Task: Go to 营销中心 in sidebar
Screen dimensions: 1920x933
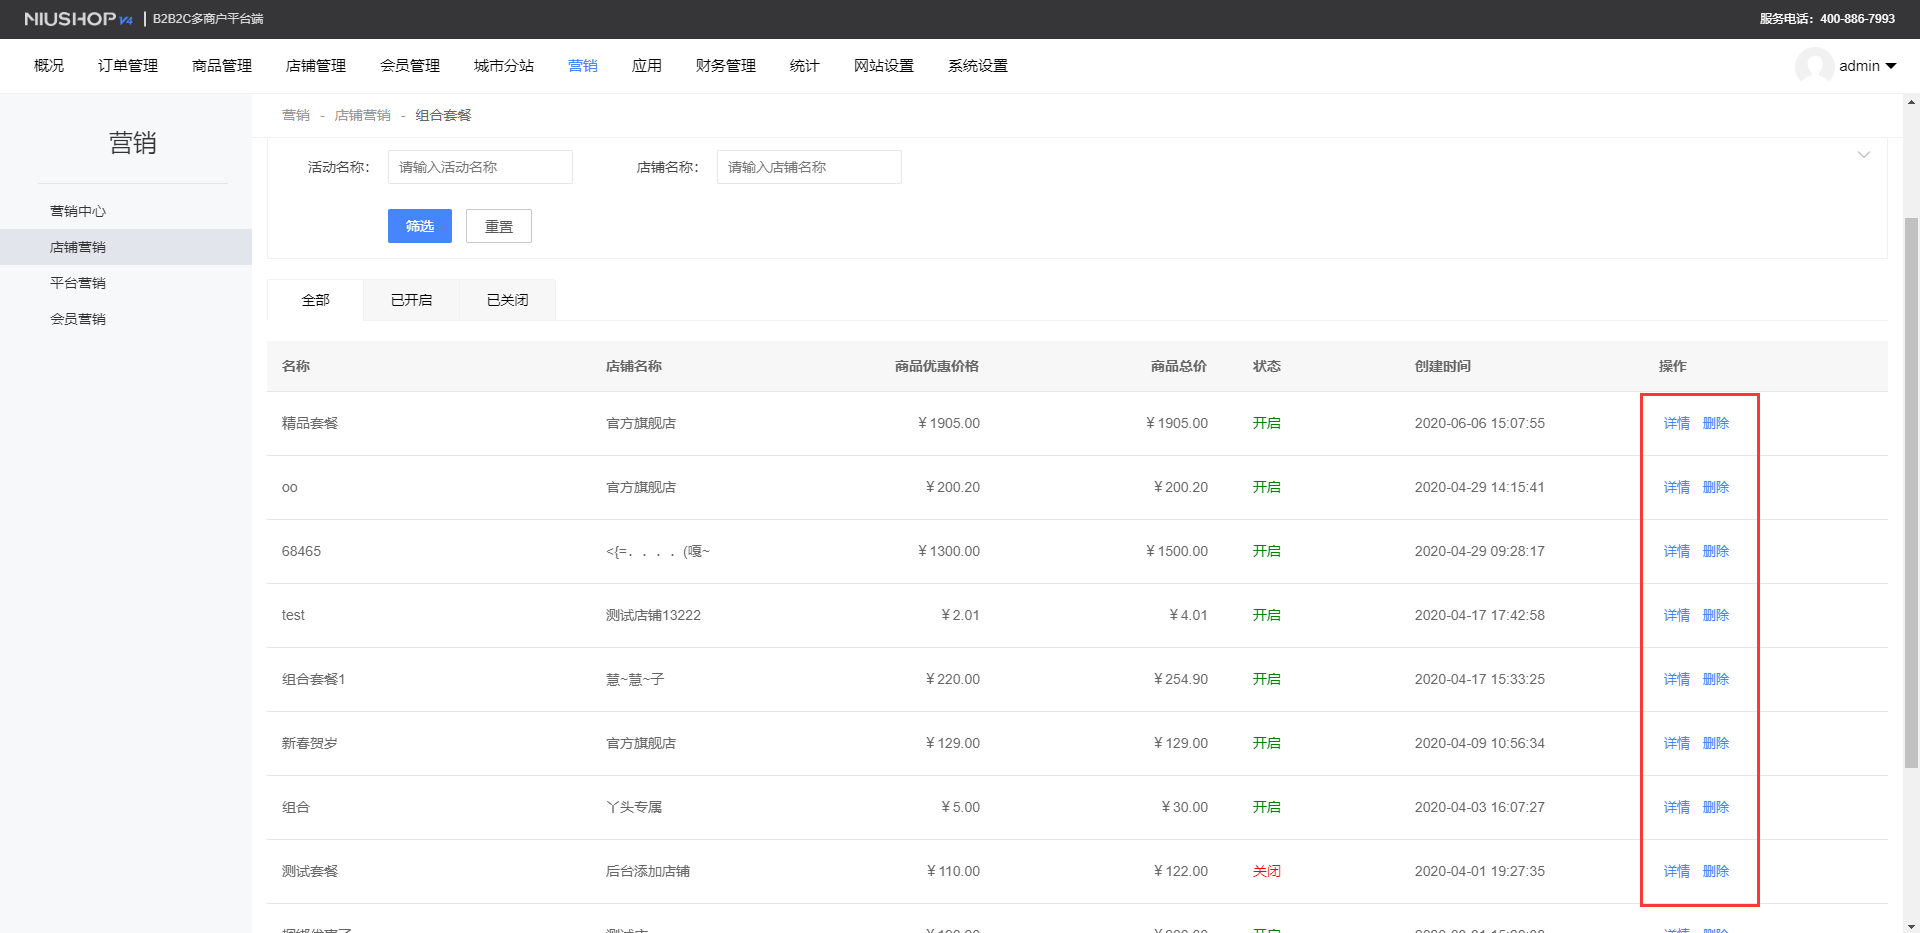Action: point(126,211)
